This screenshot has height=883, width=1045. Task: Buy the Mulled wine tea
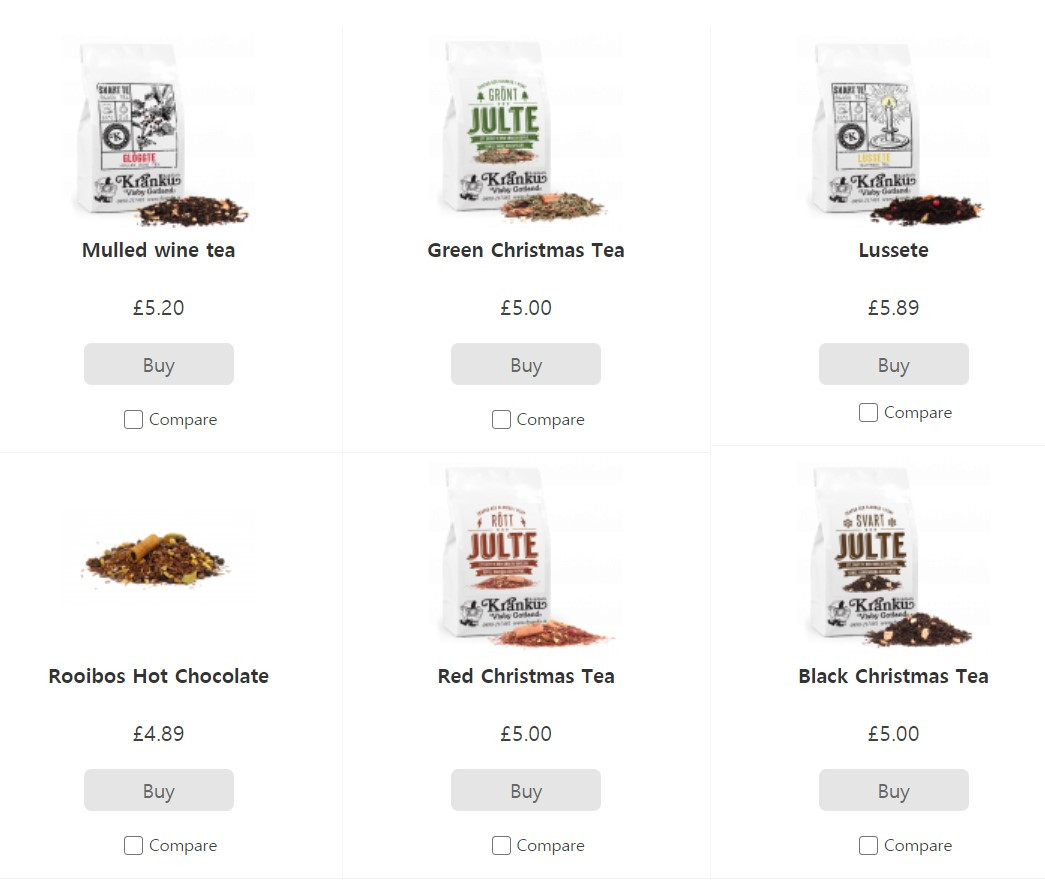tap(159, 365)
